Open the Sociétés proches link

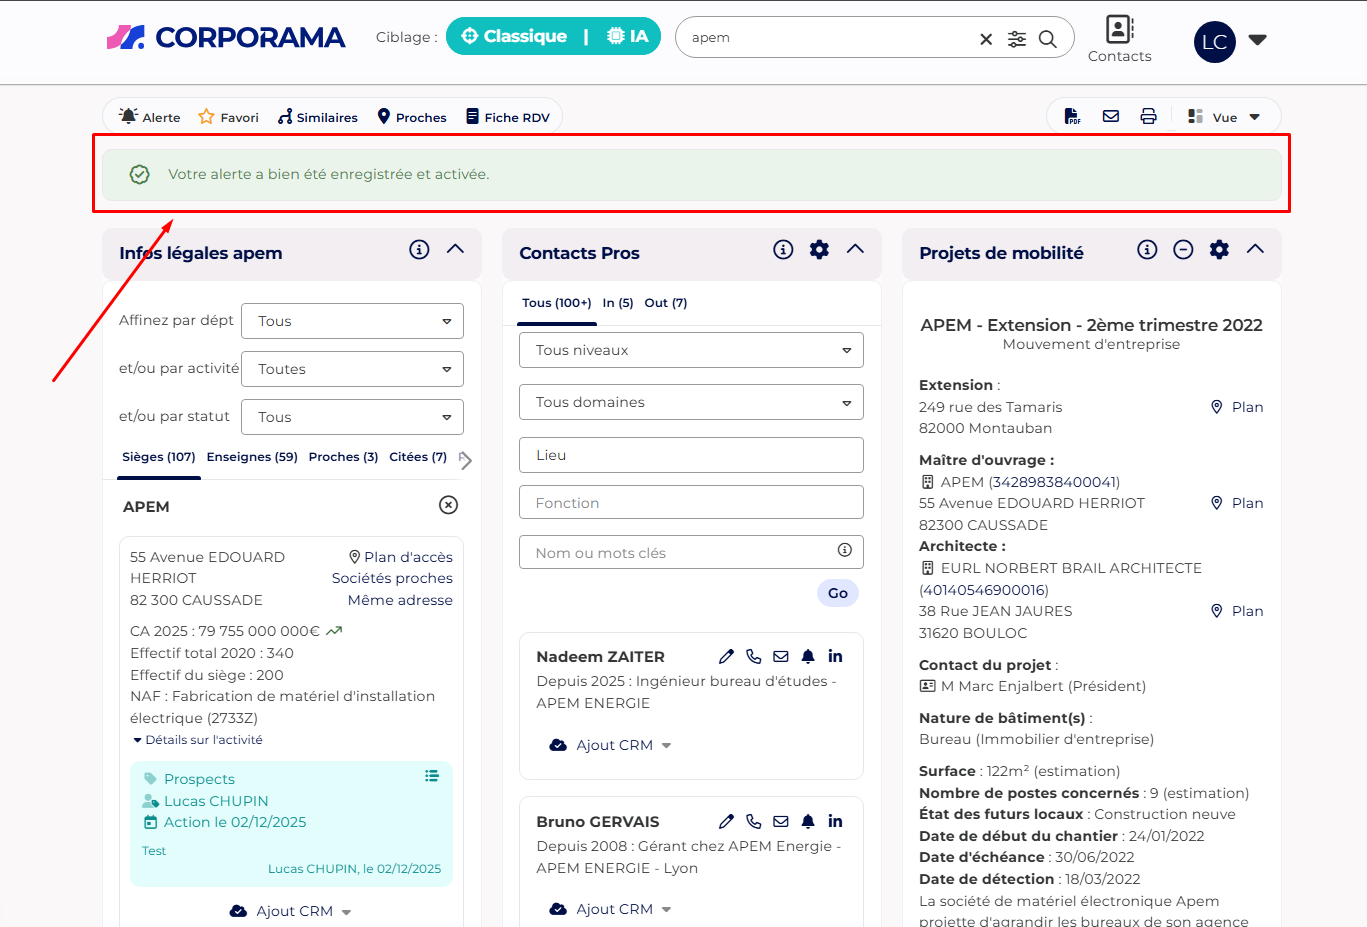[392, 578]
